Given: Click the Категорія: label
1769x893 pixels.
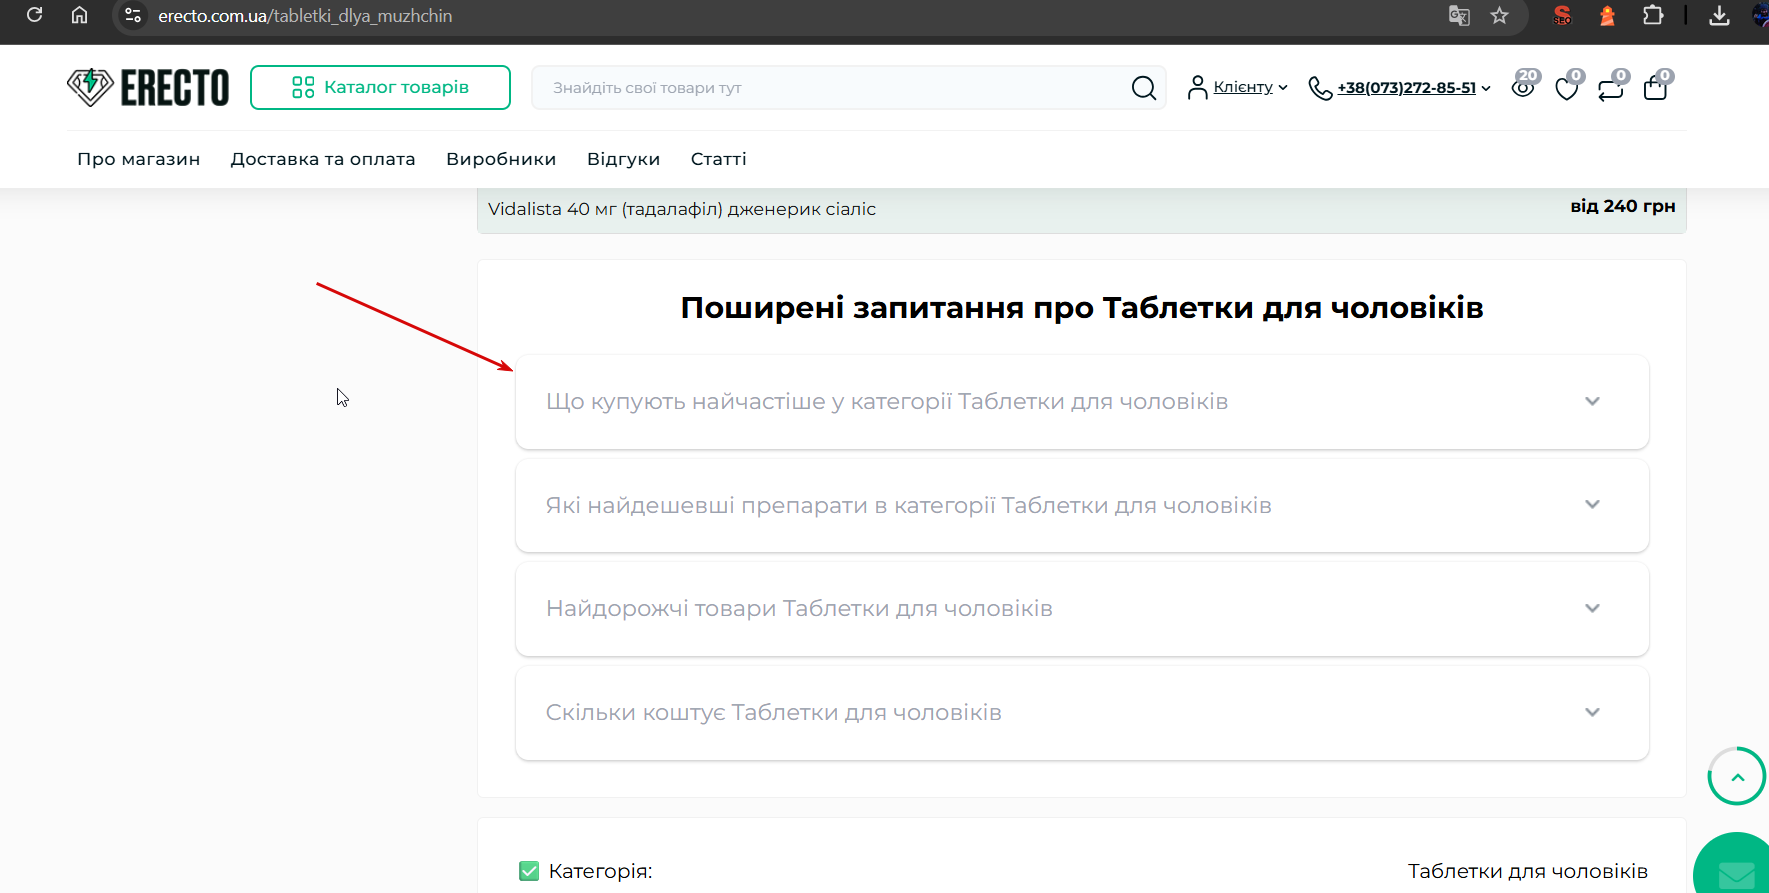Looking at the screenshot, I should [600, 871].
